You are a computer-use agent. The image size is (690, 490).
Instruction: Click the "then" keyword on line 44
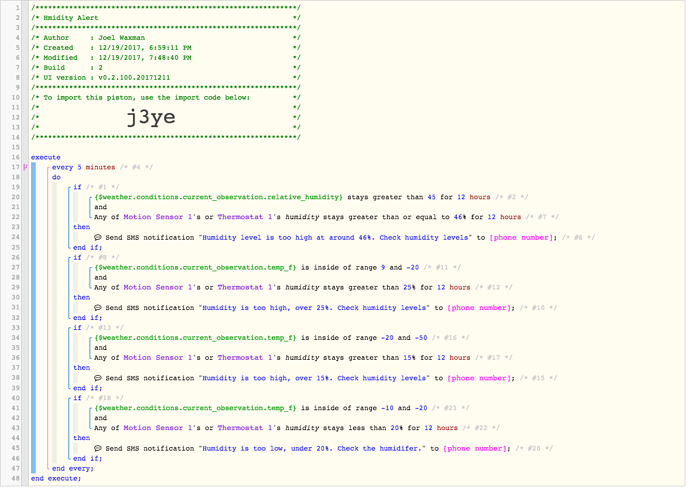point(81,438)
